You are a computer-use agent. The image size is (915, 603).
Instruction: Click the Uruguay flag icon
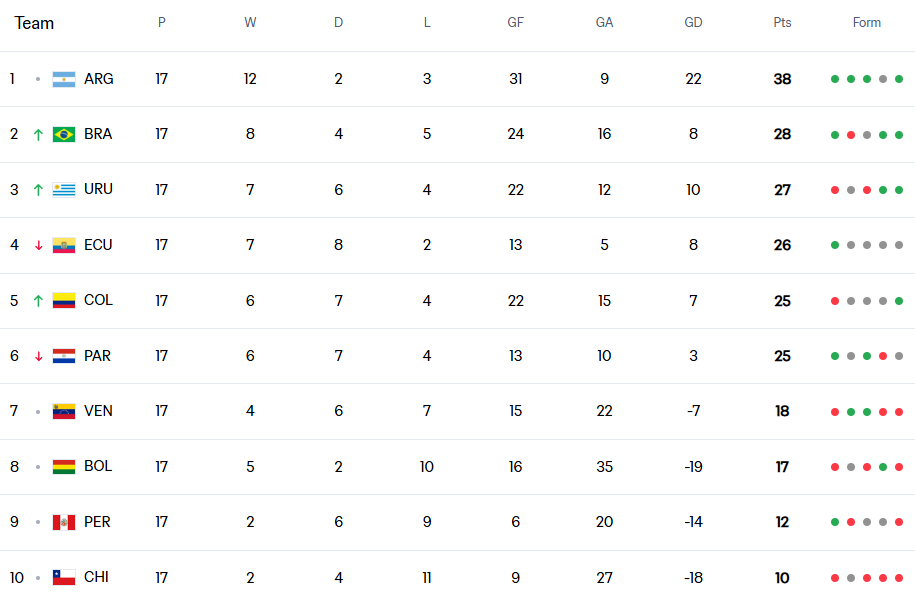pyautogui.click(x=64, y=190)
